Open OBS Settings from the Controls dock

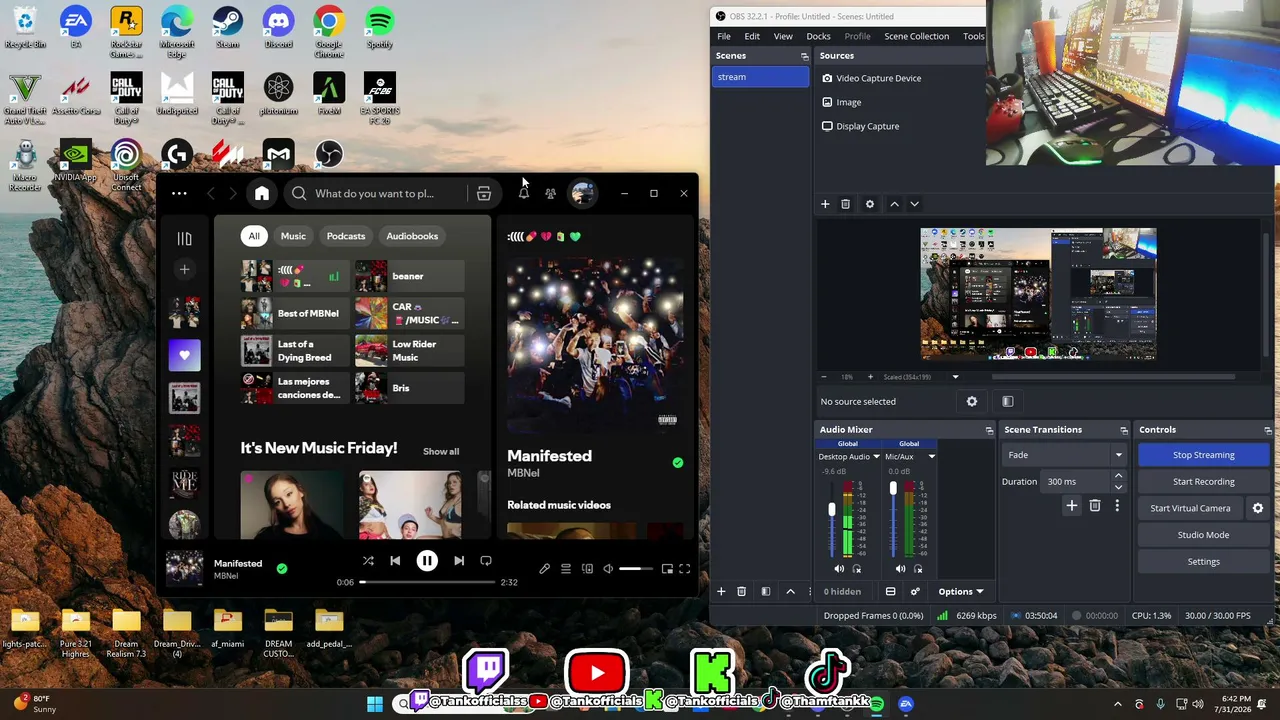click(1203, 562)
